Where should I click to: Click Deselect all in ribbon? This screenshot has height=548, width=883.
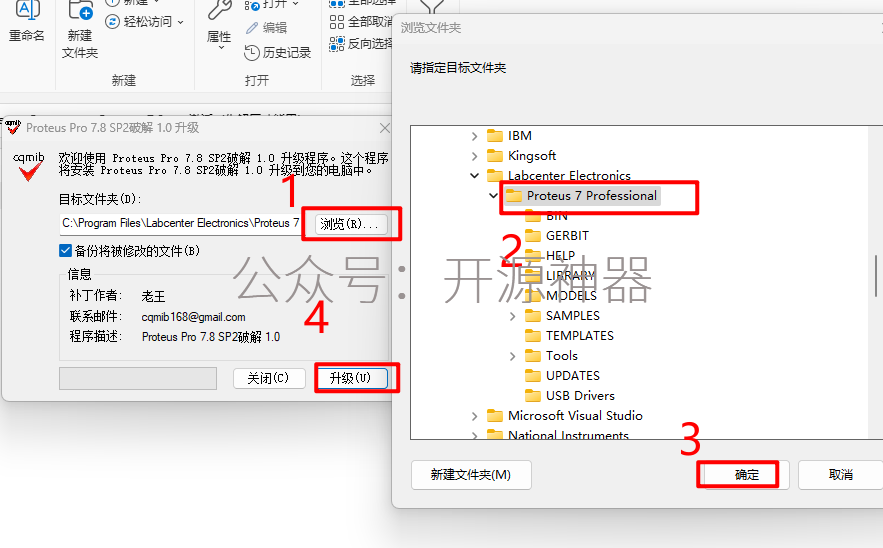coord(360,21)
